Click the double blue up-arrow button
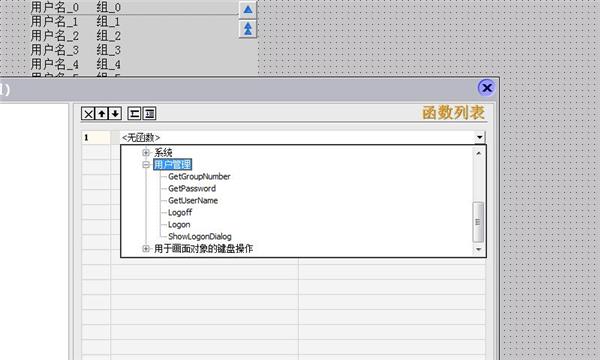This screenshot has width=600, height=360. 248,29
